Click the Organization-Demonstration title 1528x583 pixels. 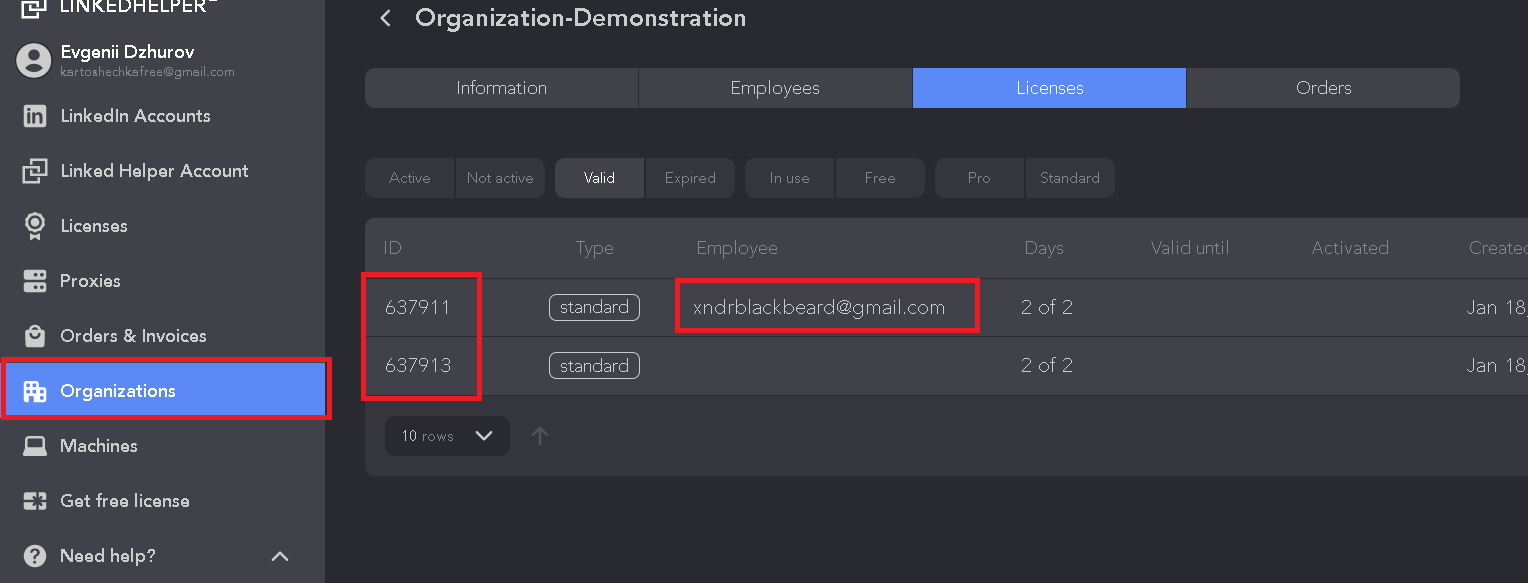pyautogui.click(x=580, y=18)
